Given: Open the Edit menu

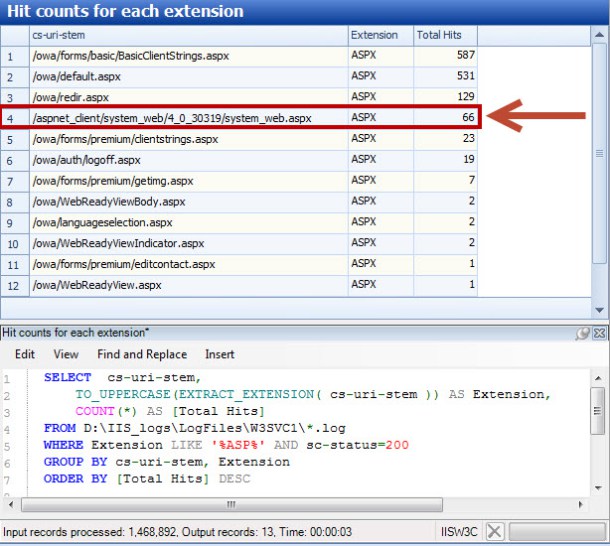Looking at the screenshot, I should tap(25, 354).
